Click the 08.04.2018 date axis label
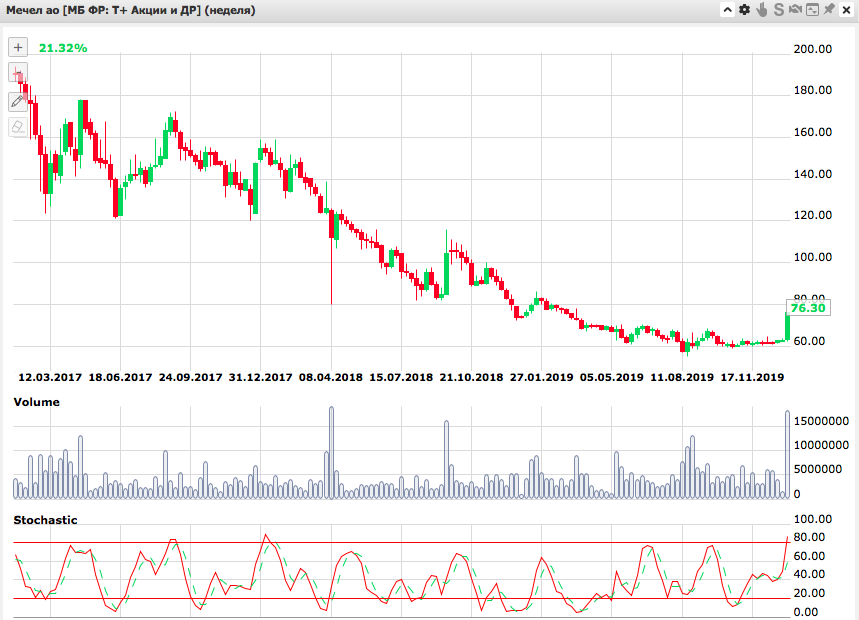 coord(331,377)
